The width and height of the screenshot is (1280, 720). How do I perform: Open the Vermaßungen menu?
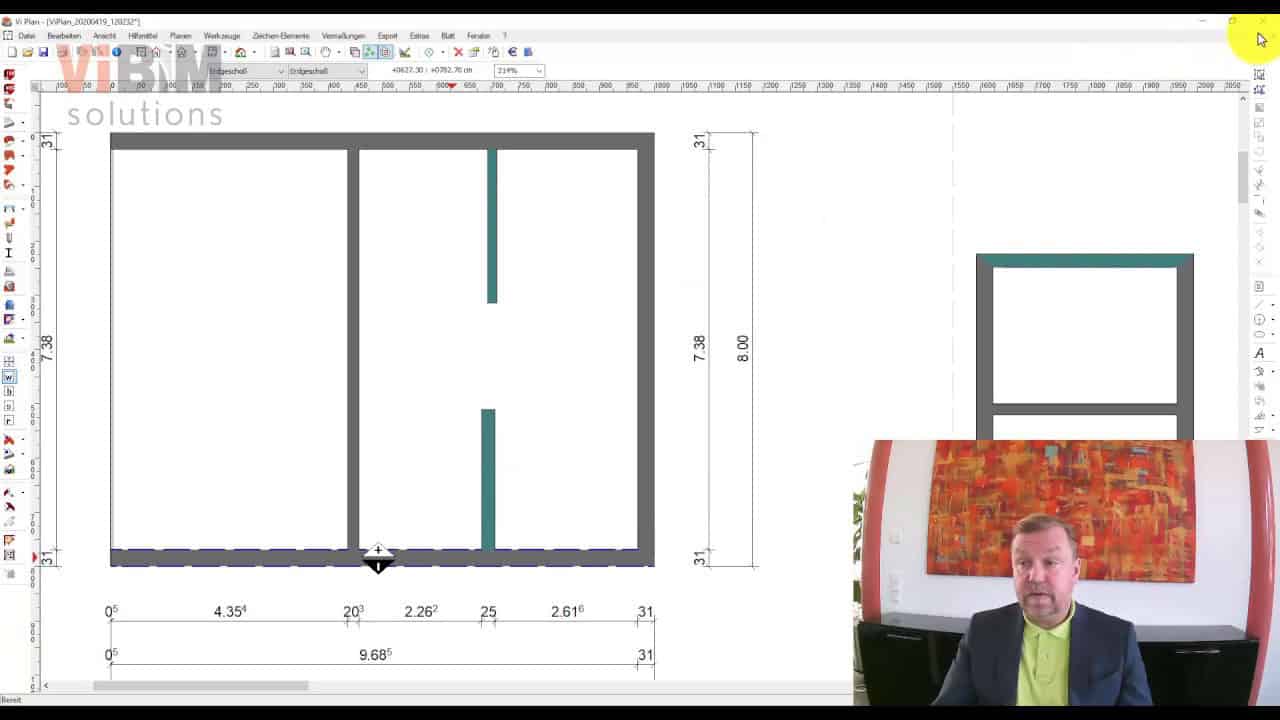tap(343, 36)
